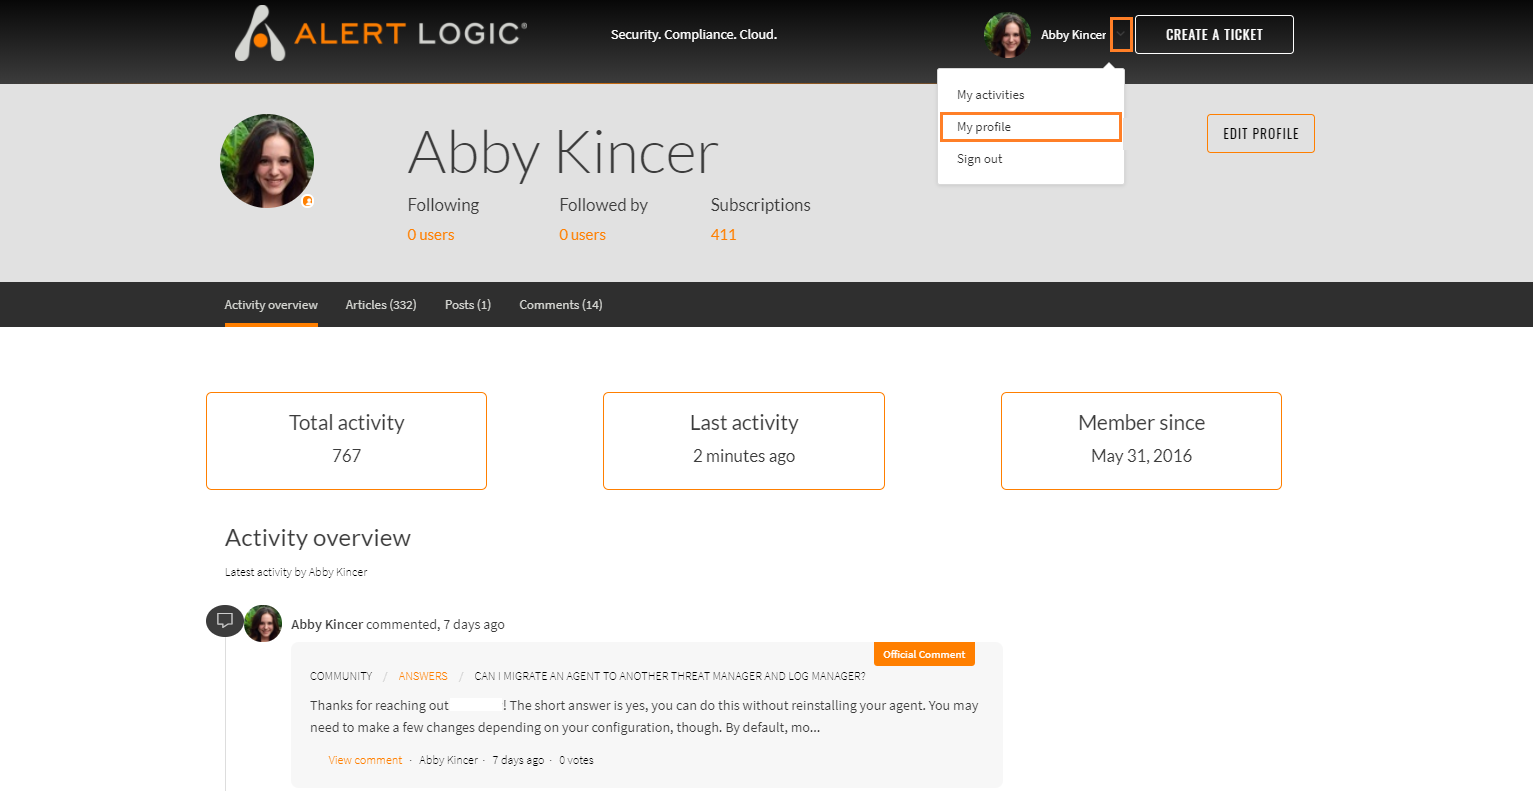
Task: Switch to the Articles (332) tab
Action: click(381, 305)
